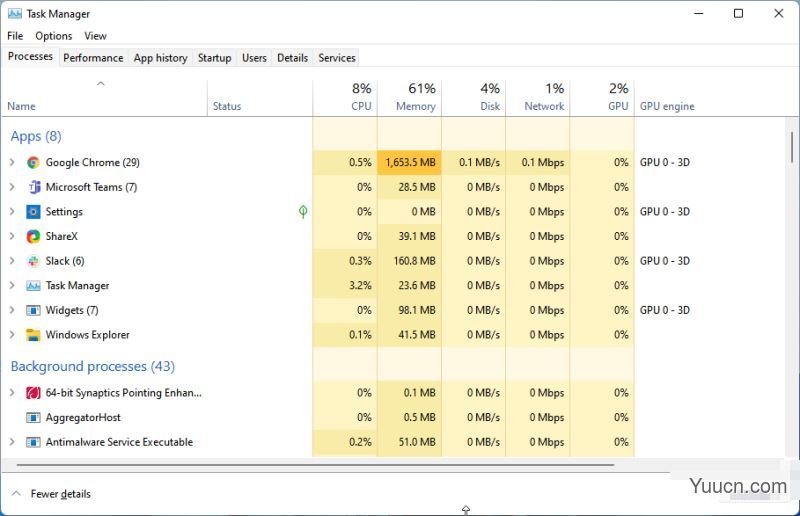Screen dimensions: 800x516
Task: Click the AggregatorHost process icon
Action: (x=33, y=417)
